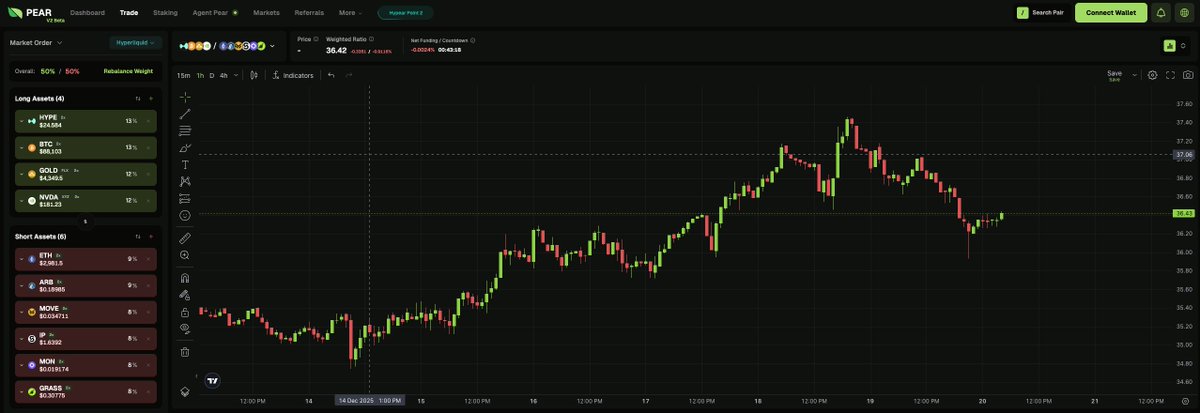The image size is (1200, 413).
Task: Toggle magnet mode in drawing toolbar
Action: [185, 278]
